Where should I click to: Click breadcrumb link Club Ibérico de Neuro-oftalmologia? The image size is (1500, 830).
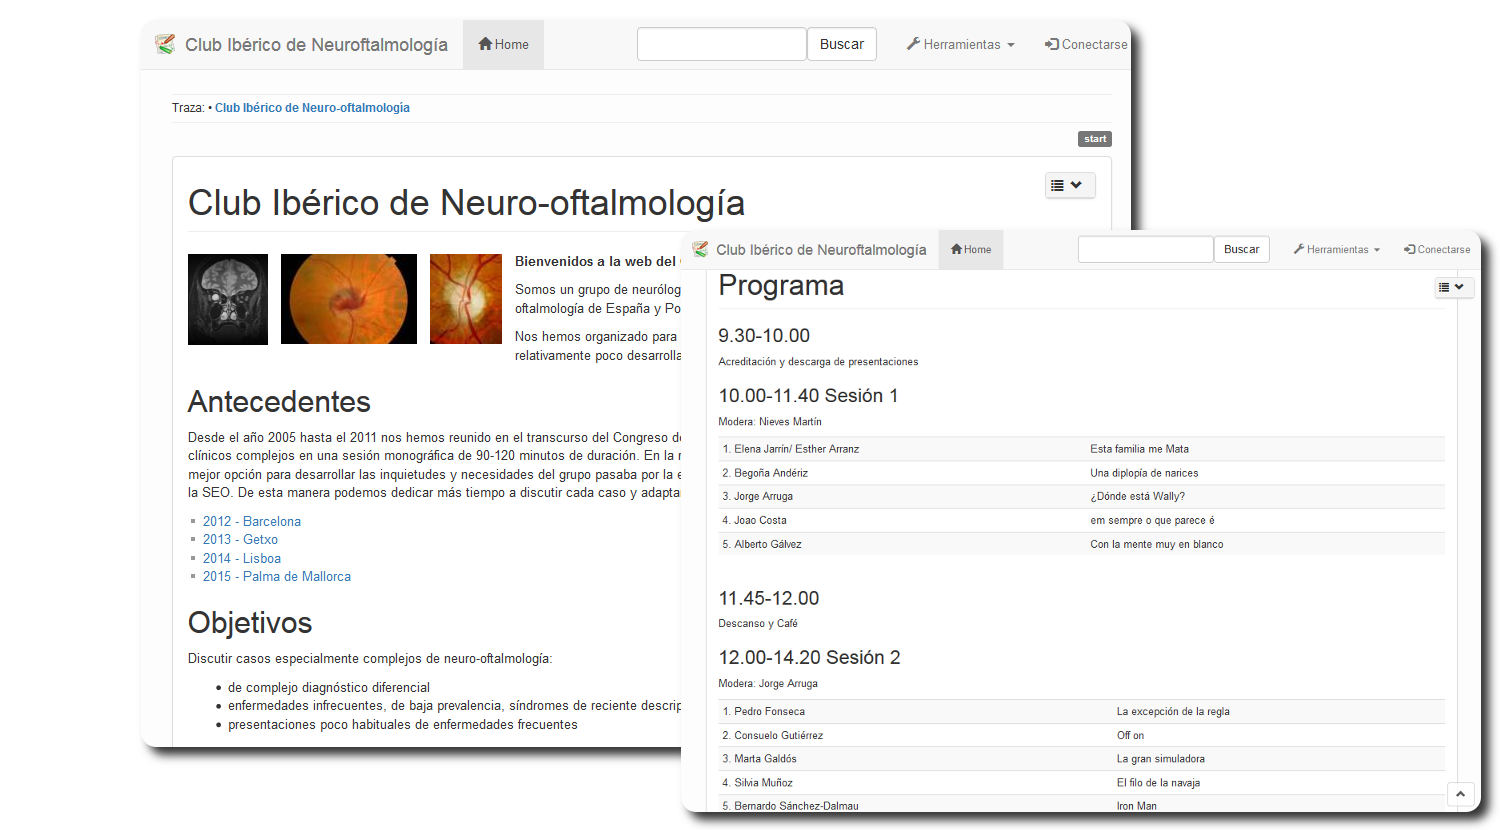(312, 108)
